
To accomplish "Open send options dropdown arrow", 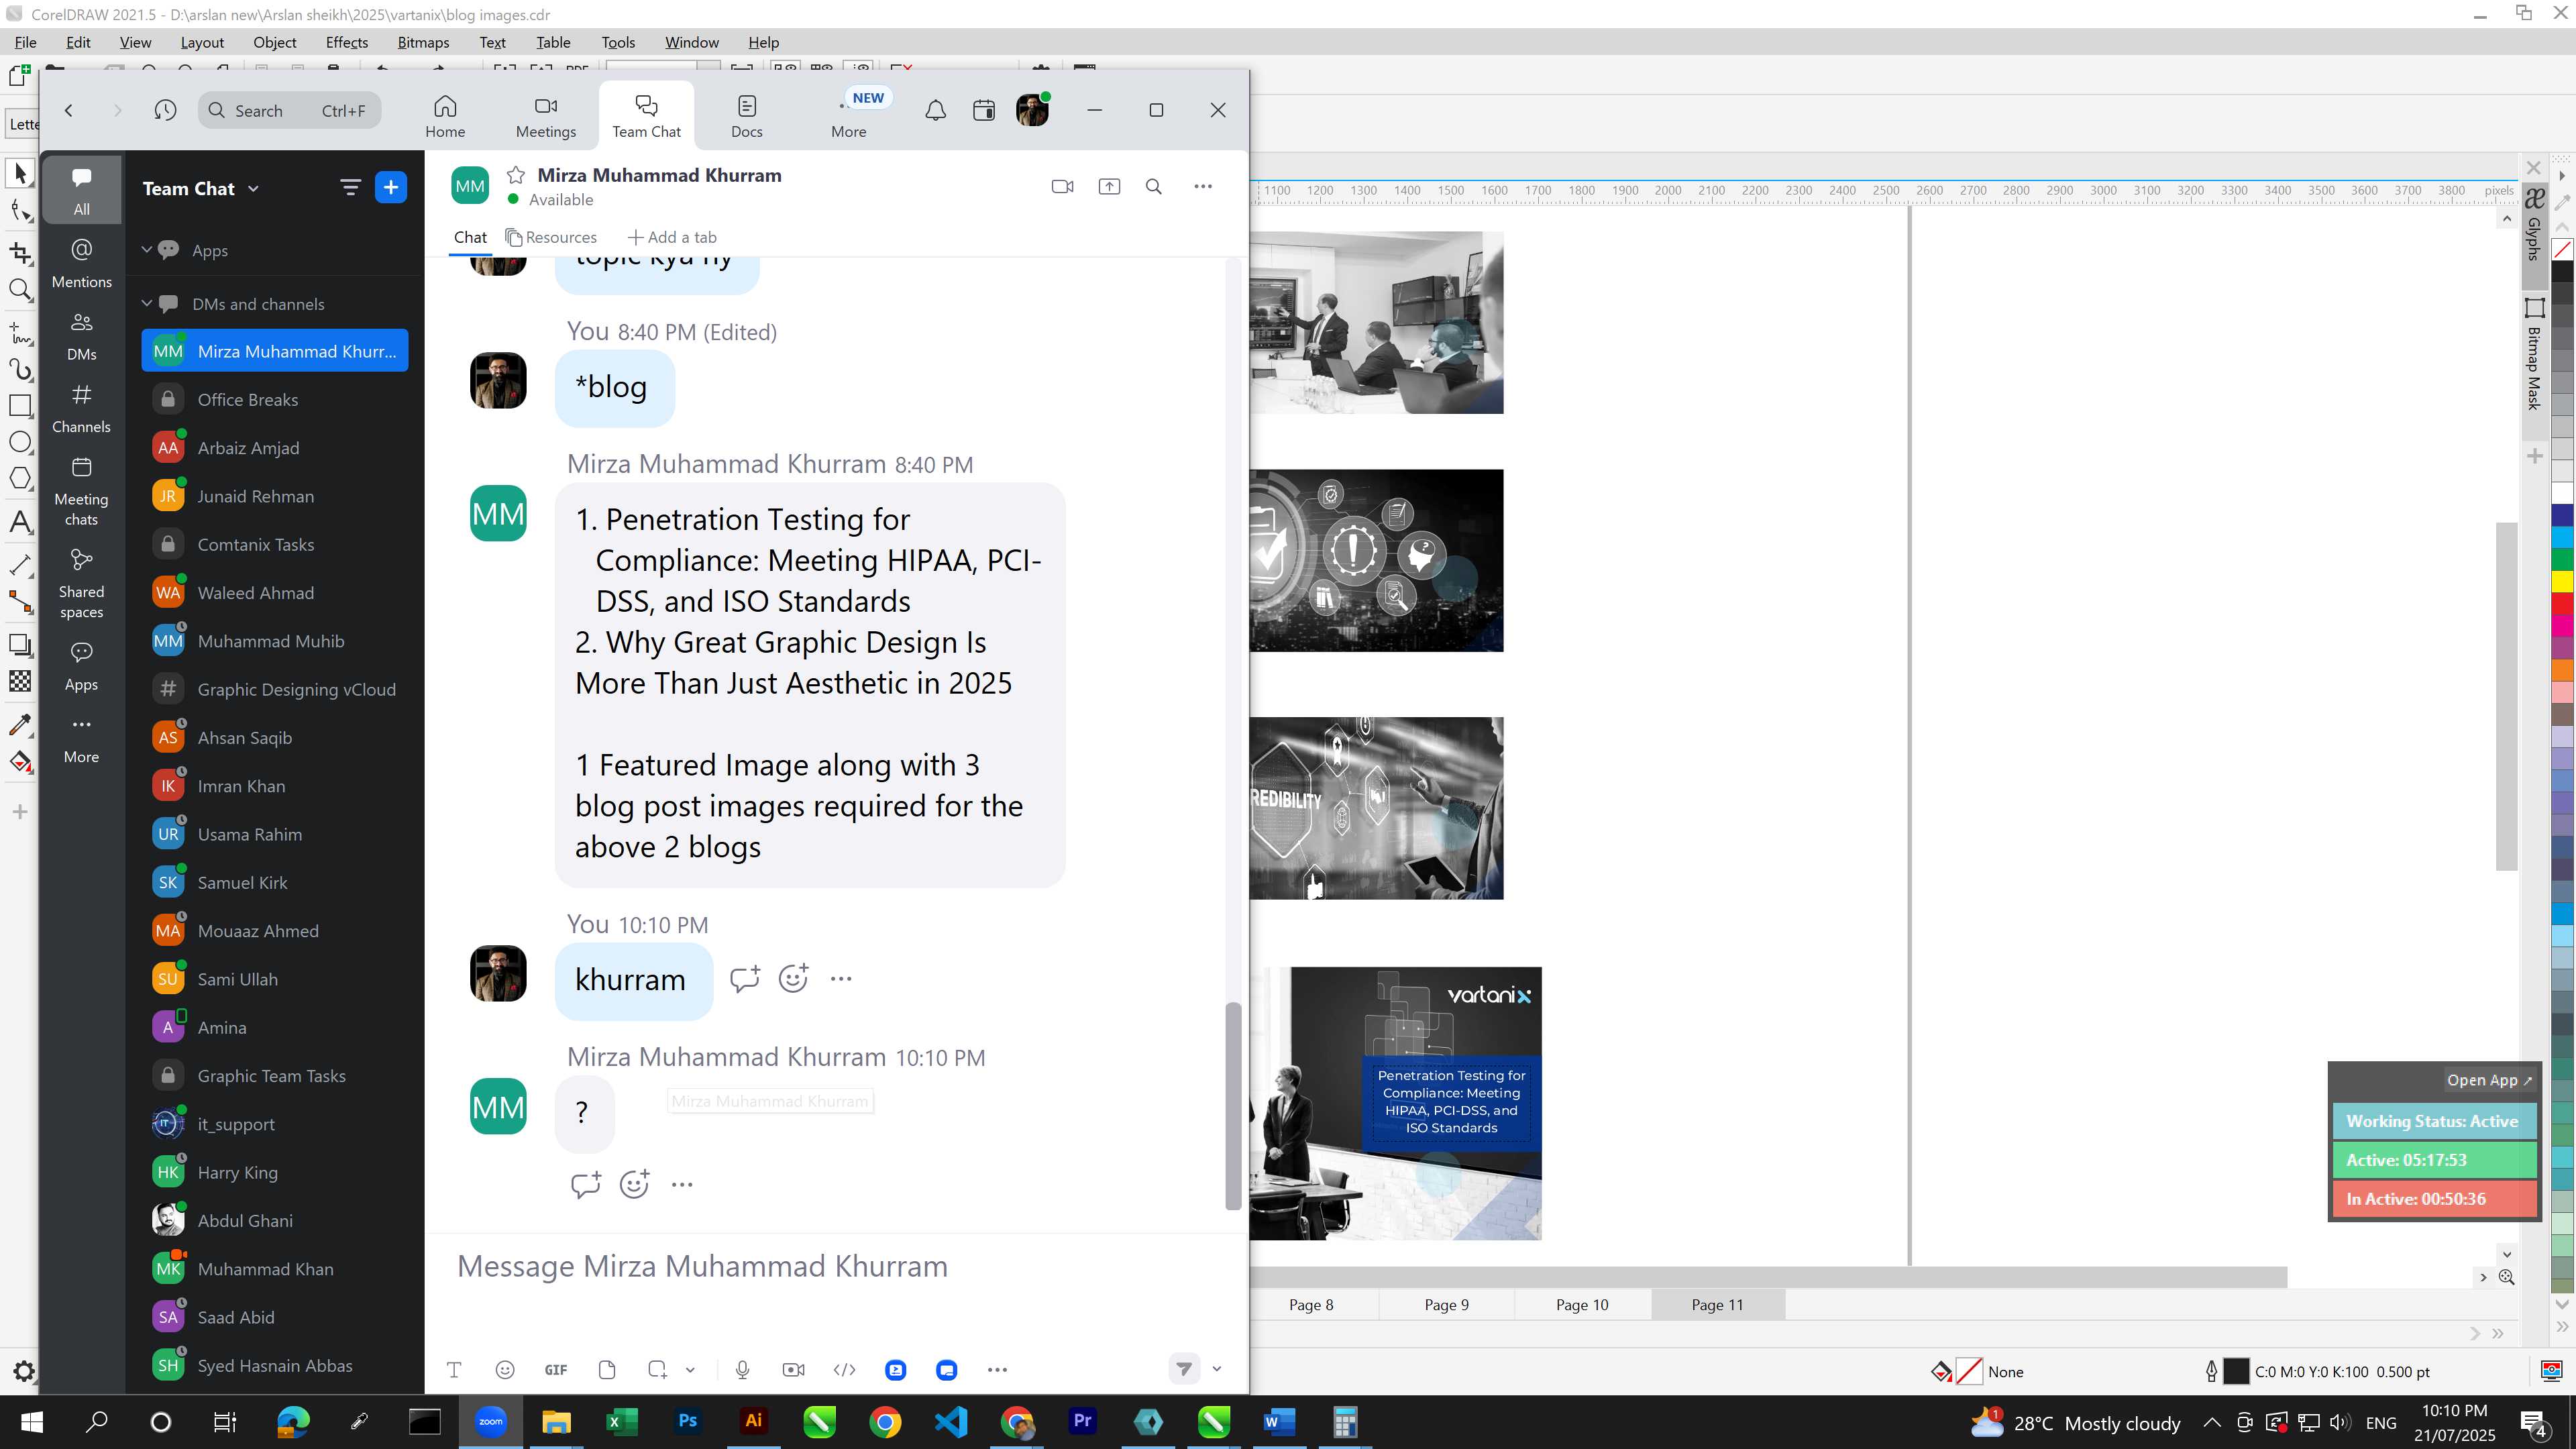I will 1217,1369.
